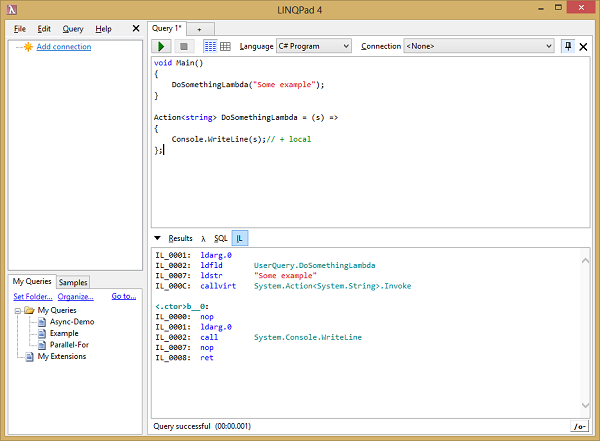600x441 pixels.
Task: Click the /o- button in status bar
Action: (578, 426)
